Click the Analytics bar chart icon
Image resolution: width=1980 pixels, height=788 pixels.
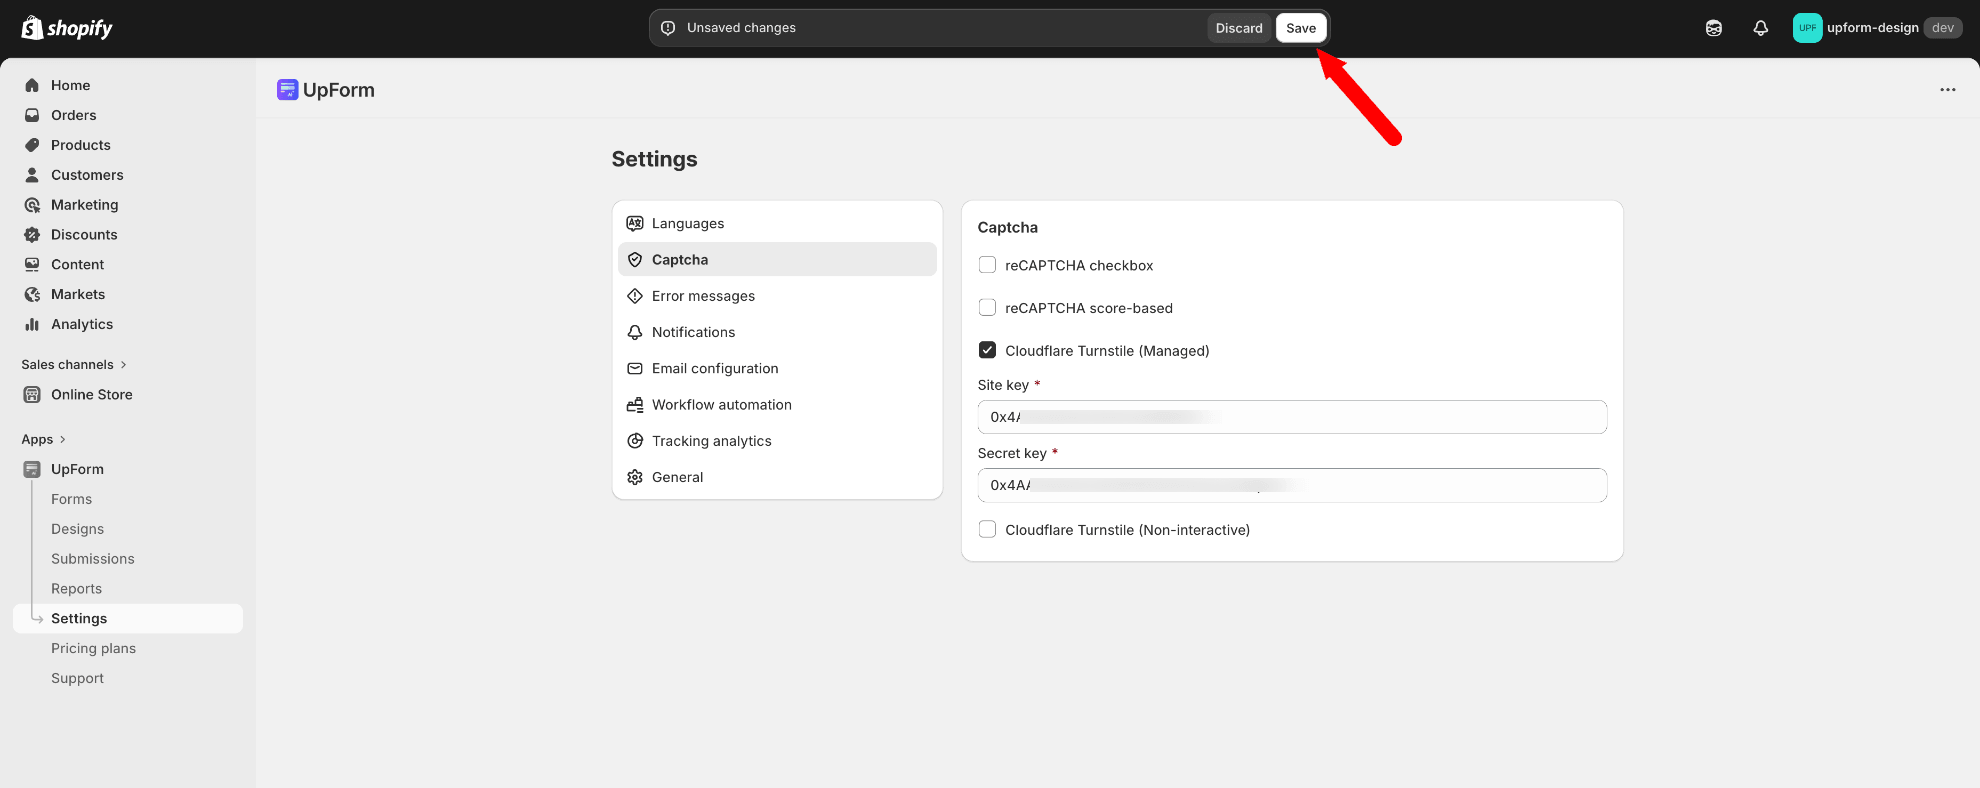(32, 325)
